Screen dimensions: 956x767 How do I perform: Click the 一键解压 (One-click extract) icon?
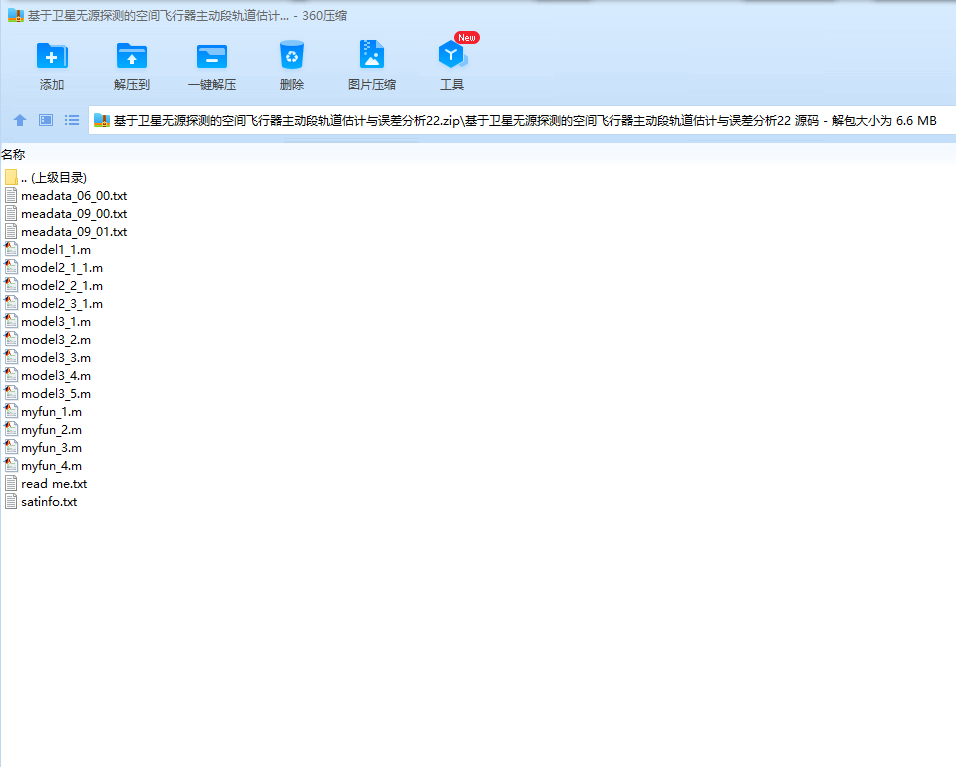212,56
